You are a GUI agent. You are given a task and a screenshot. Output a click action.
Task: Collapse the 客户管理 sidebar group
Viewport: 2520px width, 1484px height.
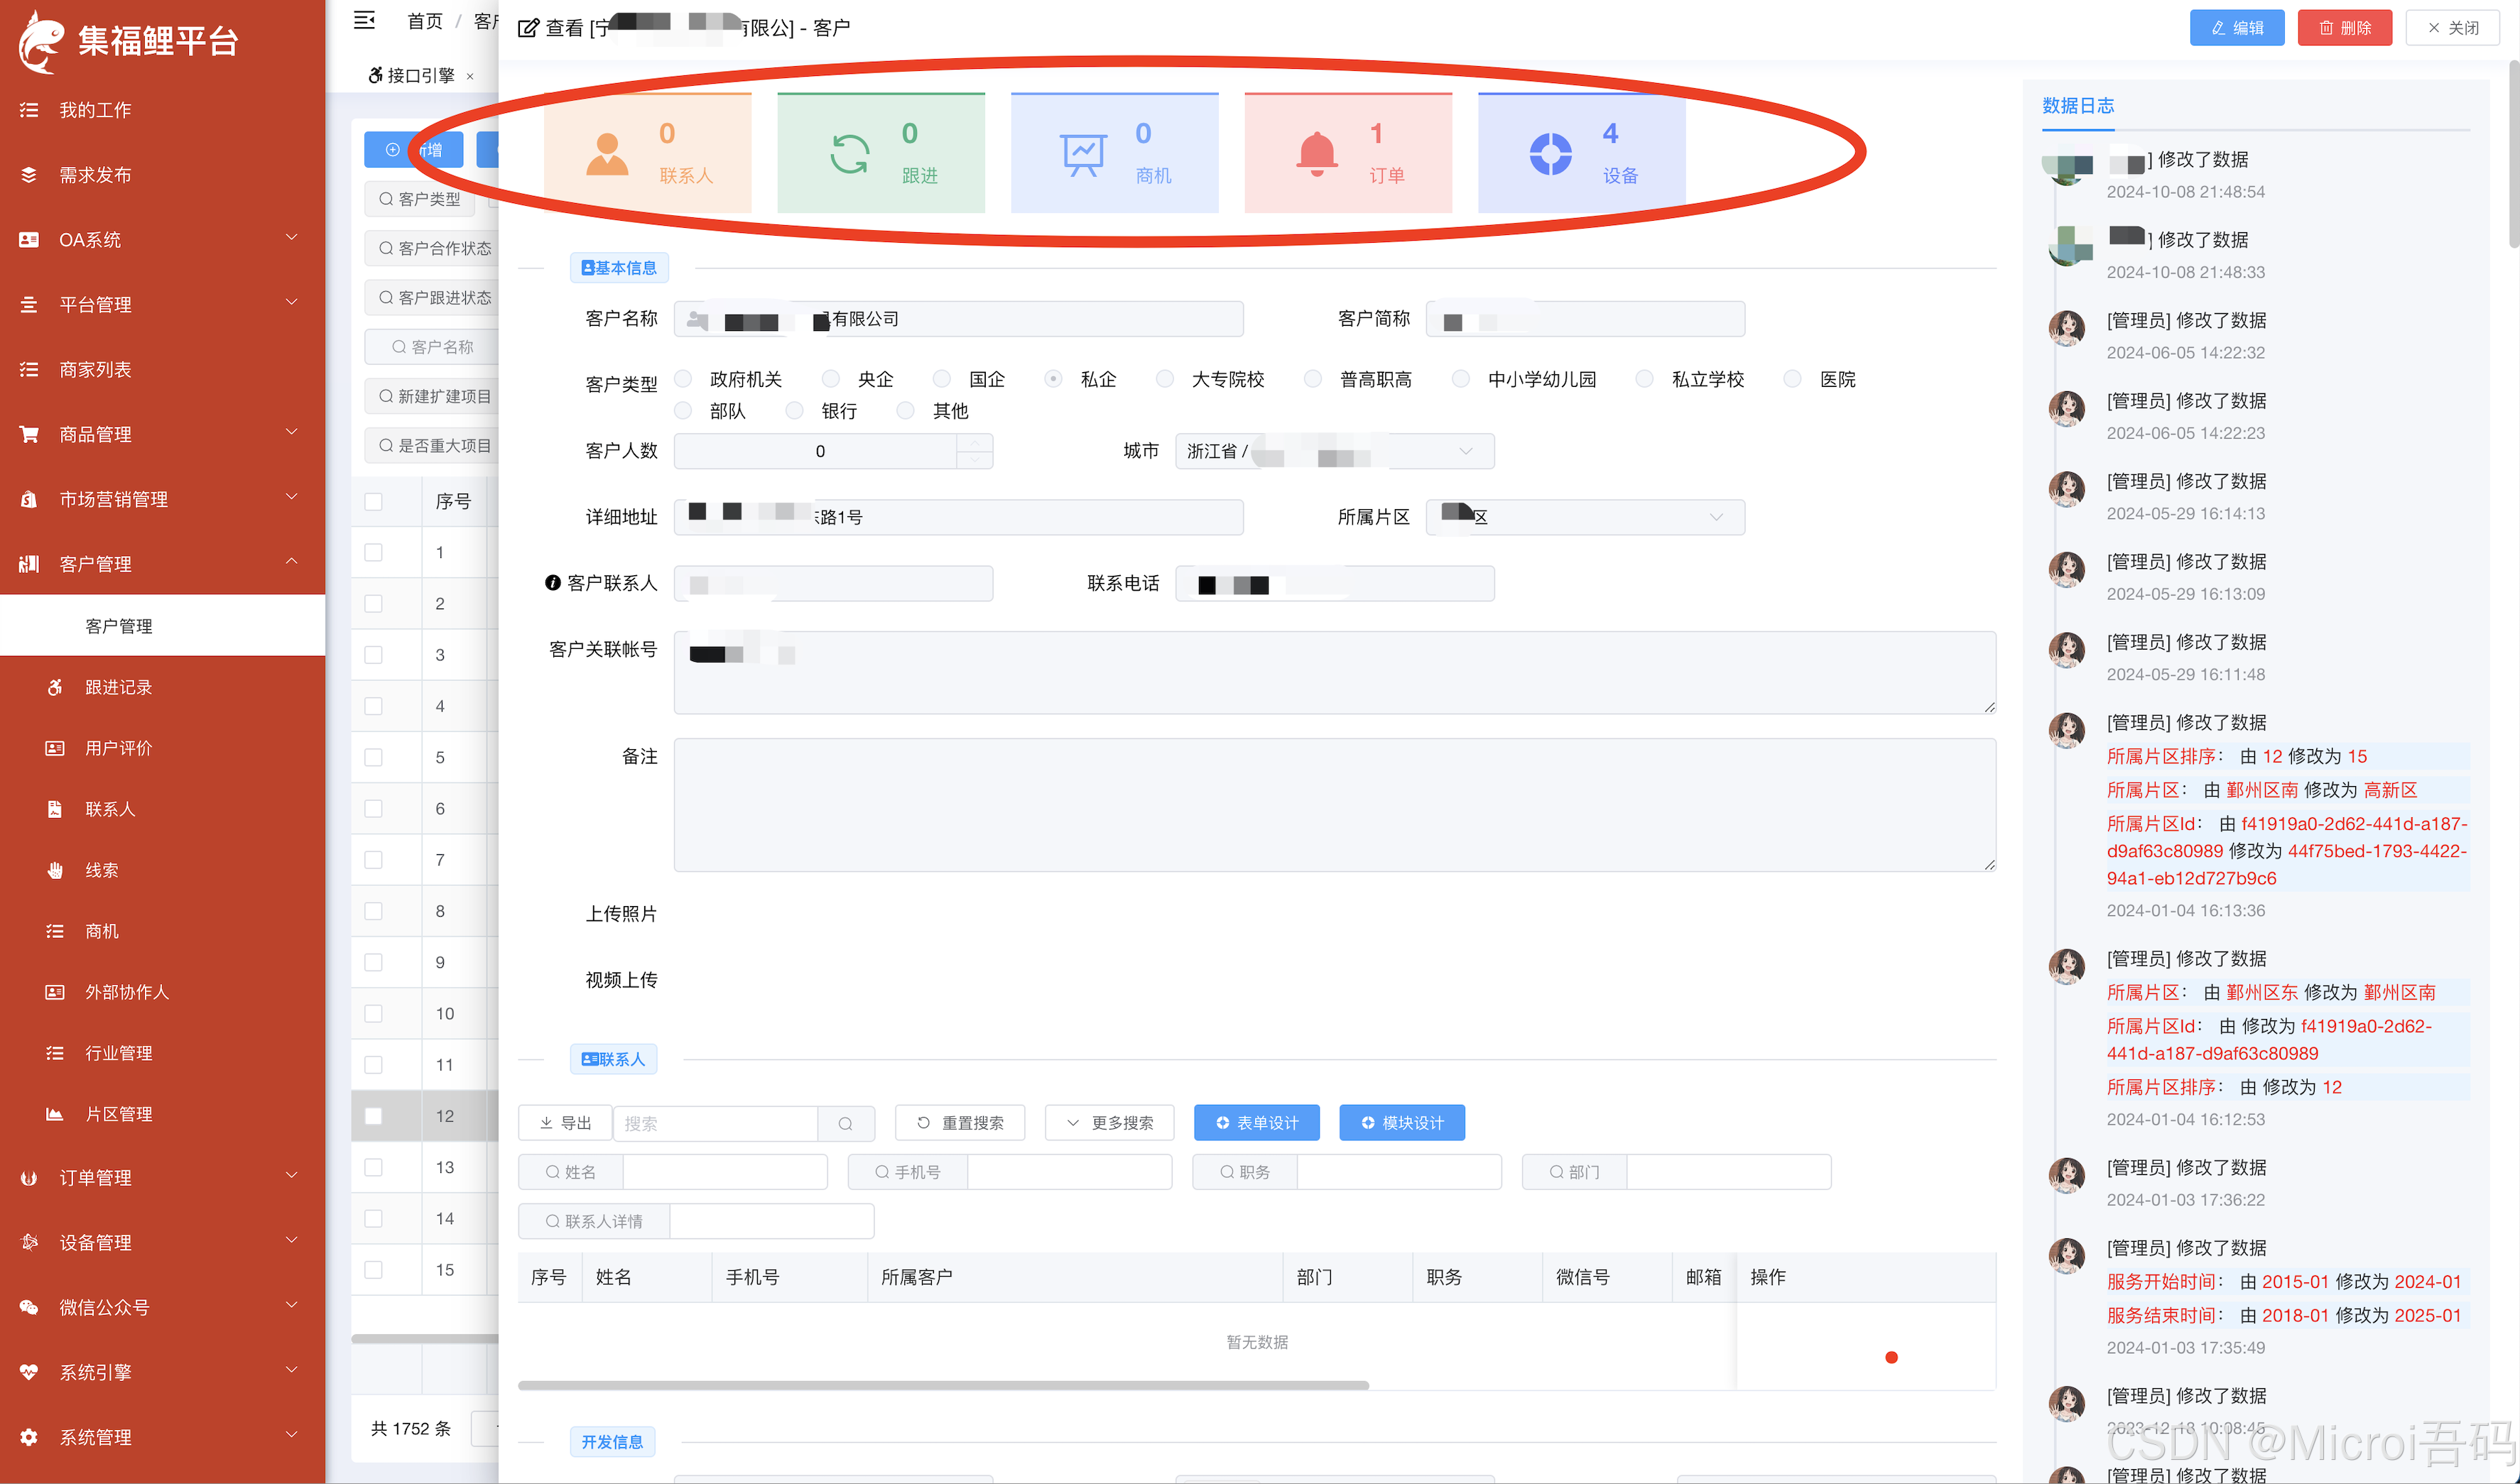(162, 564)
